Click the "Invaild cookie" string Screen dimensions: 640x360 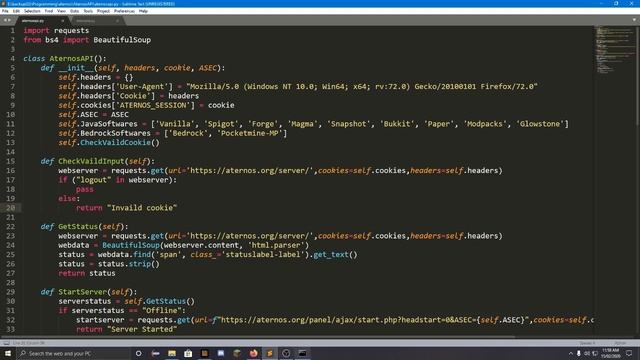pos(142,208)
